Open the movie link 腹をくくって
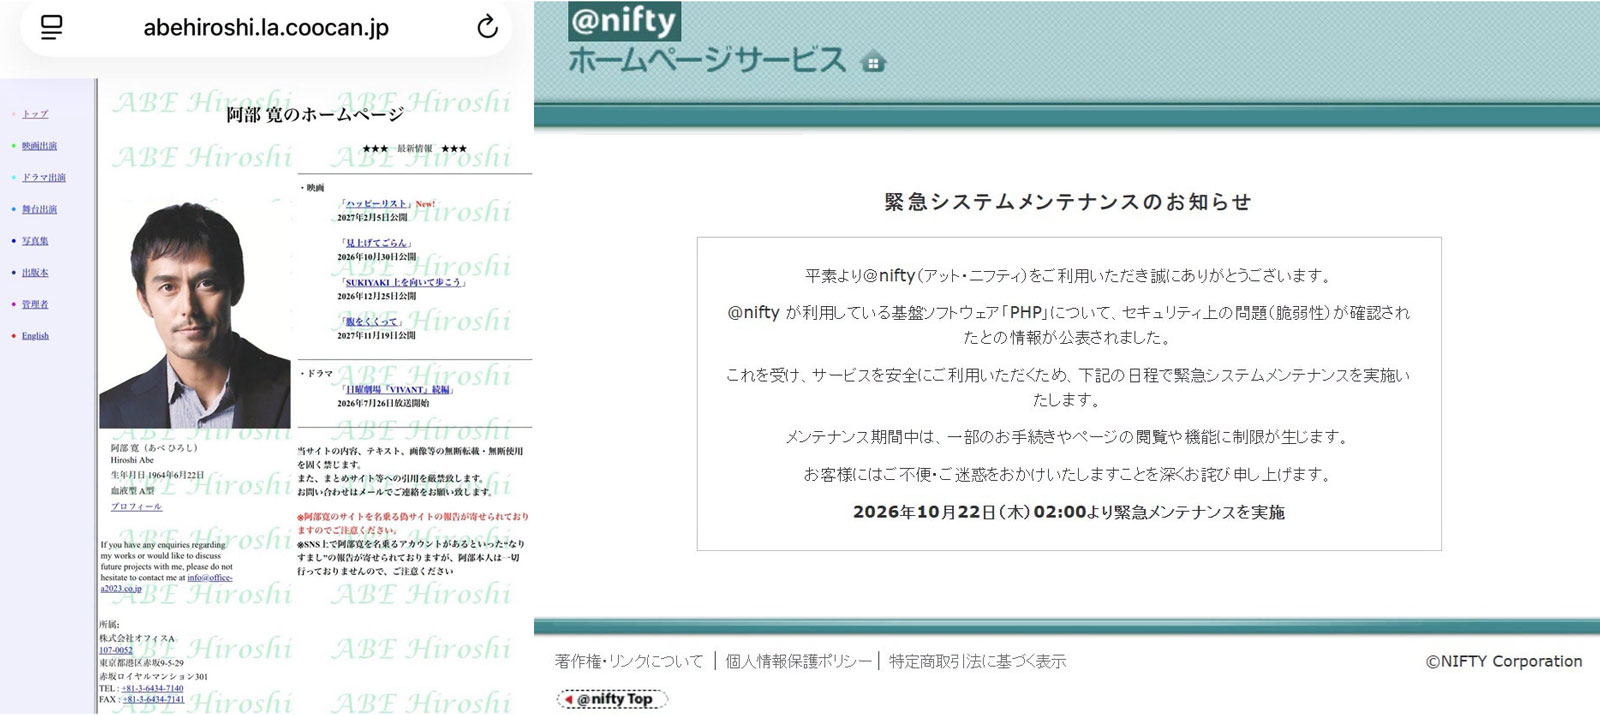Screen dimensions: 1600x715 click(372, 322)
